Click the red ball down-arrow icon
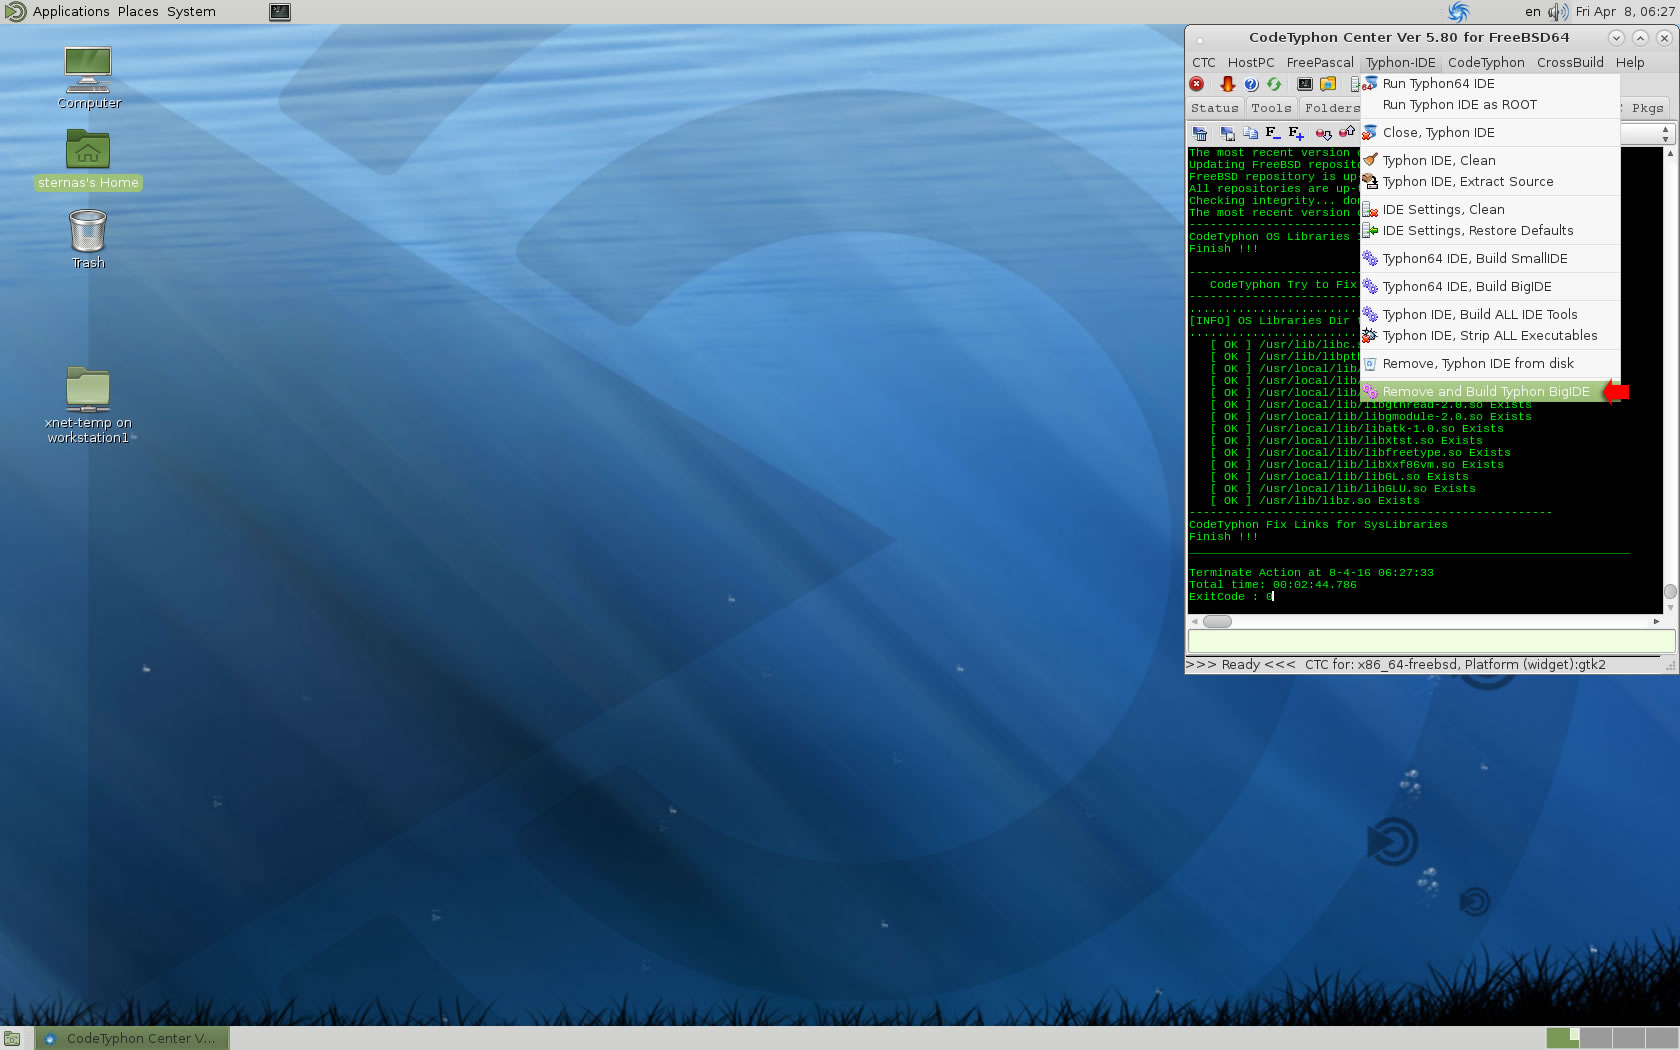Screen dimensions: 1680x1050 click(1323, 133)
